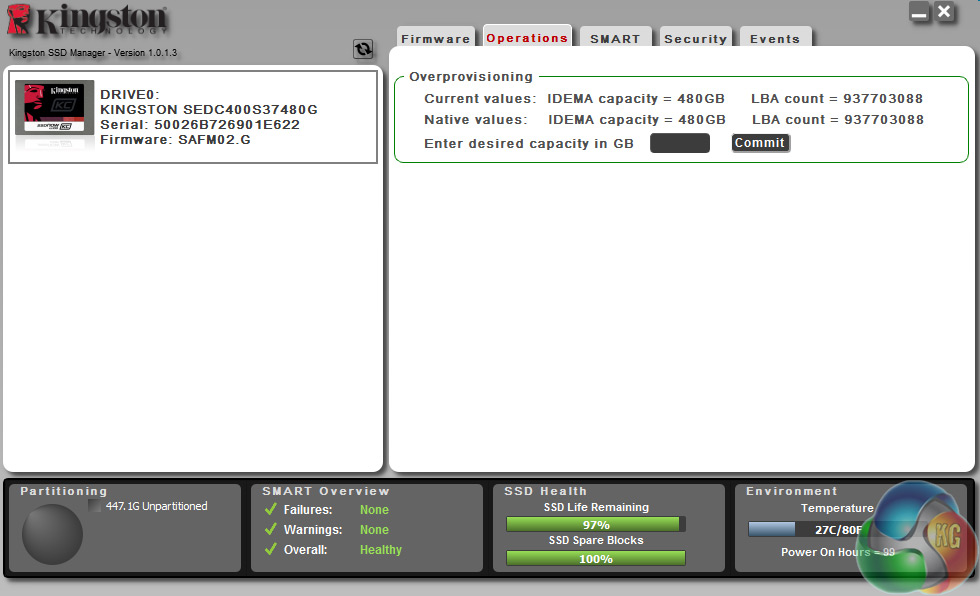Click the SMART Overview panel heading

coord(326,491)
